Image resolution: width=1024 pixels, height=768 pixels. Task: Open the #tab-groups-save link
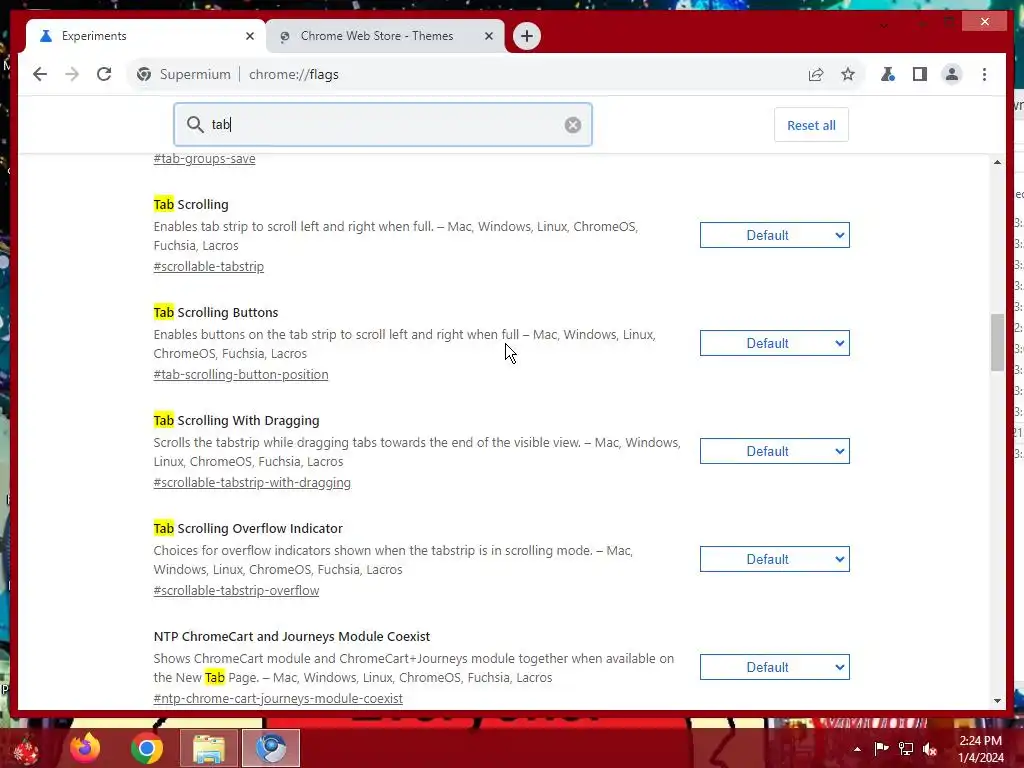point(204,159)
